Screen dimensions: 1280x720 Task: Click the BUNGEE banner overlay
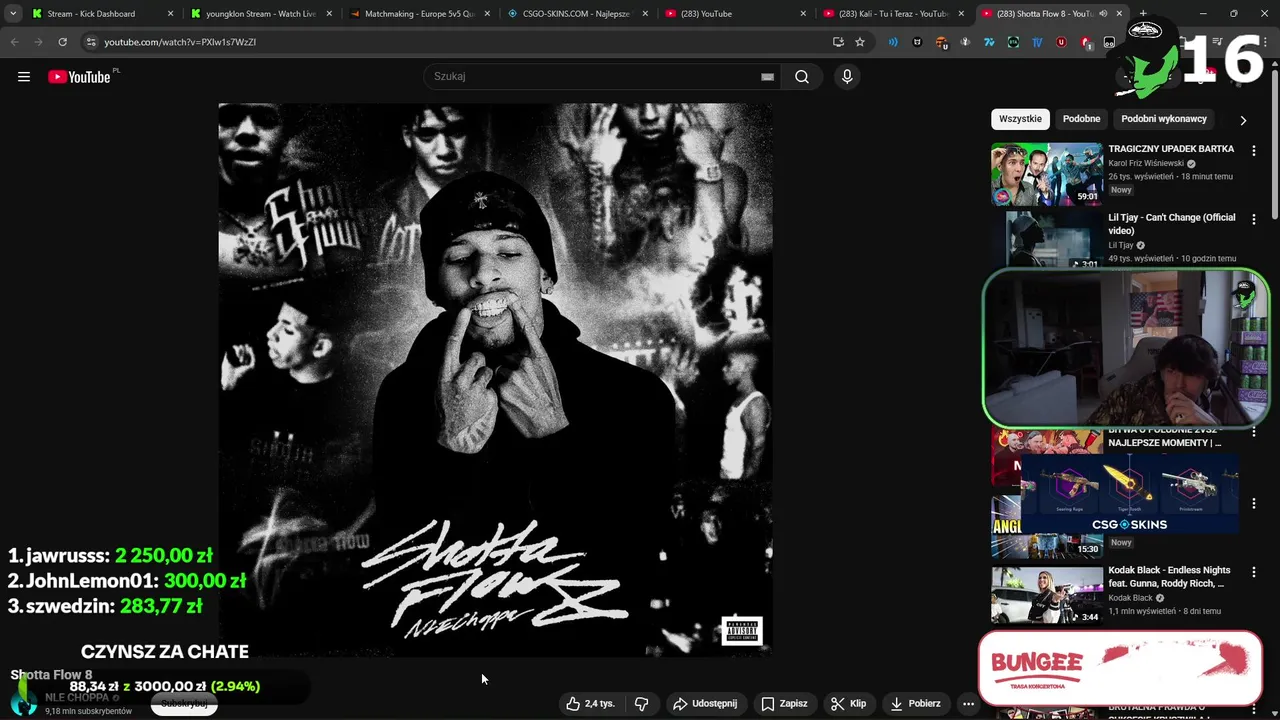(x=1120, y=667)
